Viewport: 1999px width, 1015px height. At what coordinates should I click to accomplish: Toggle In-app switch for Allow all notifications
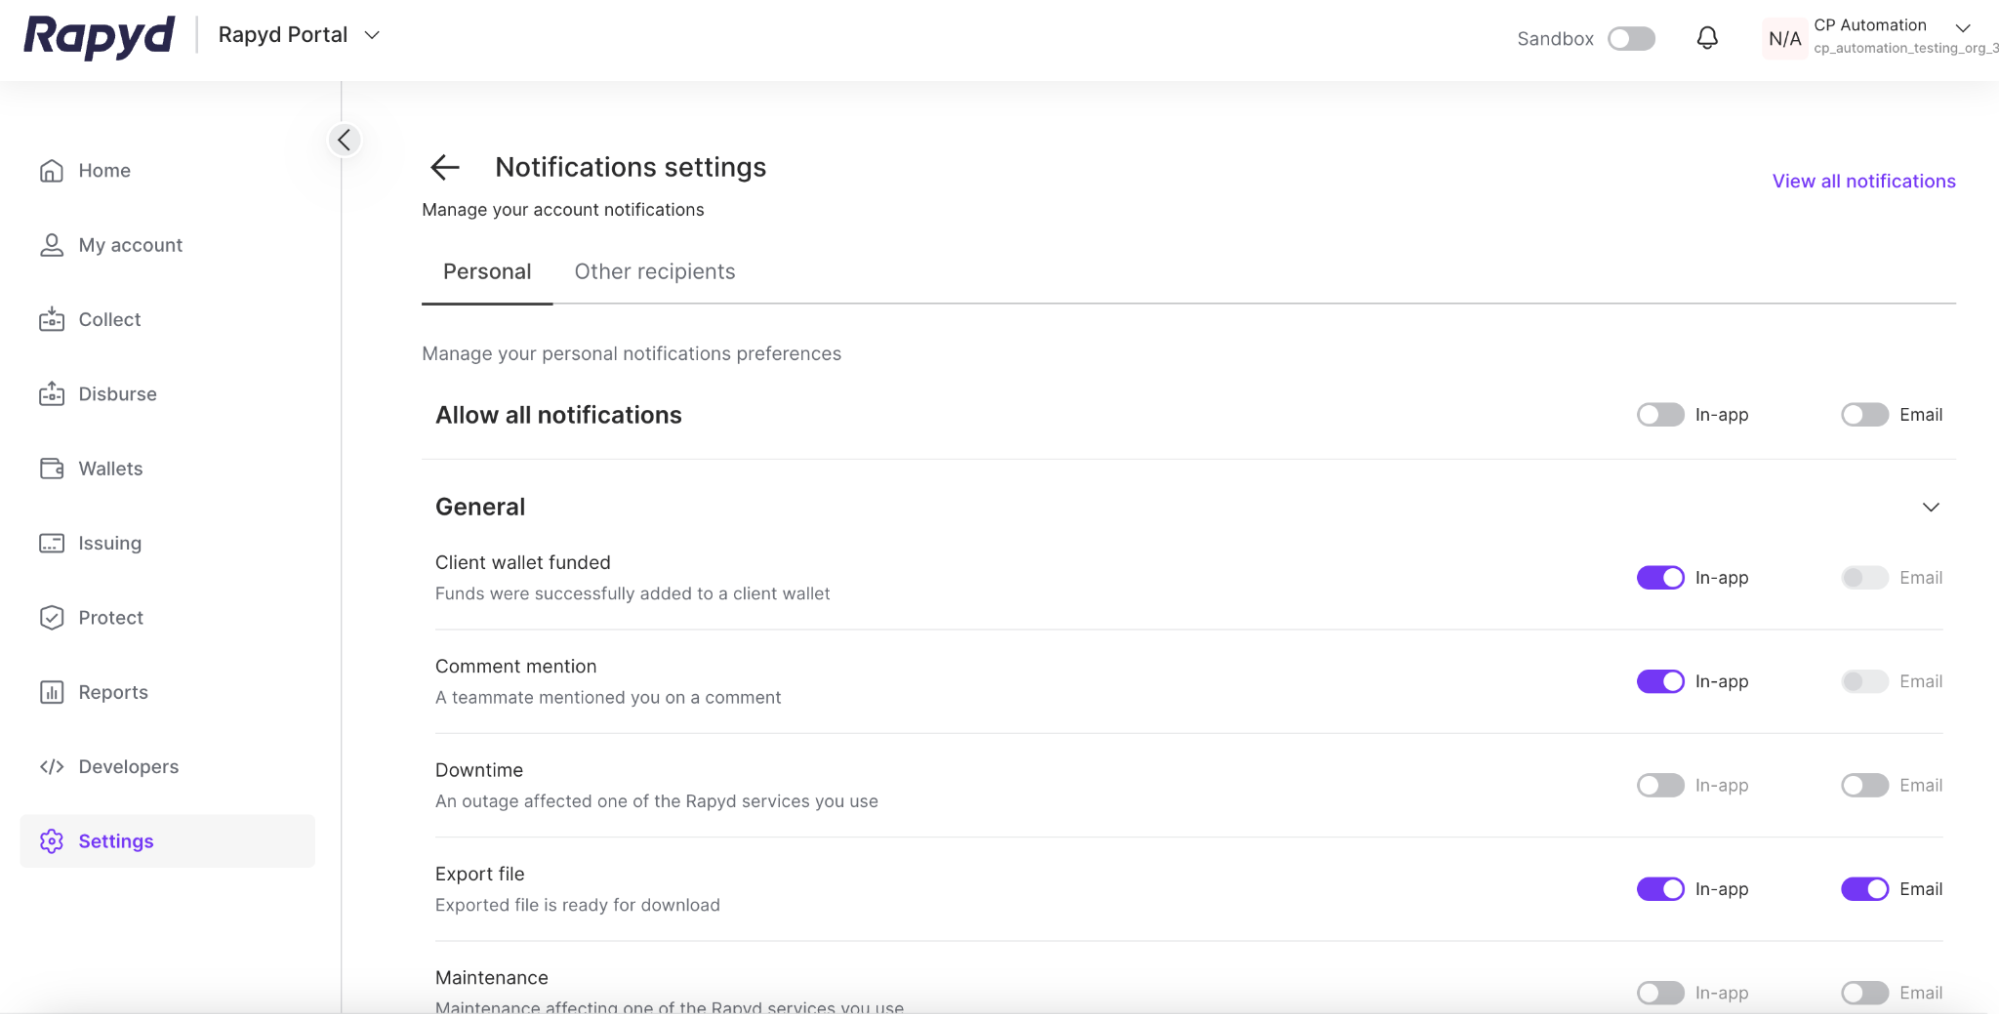tap(1660, 414)
